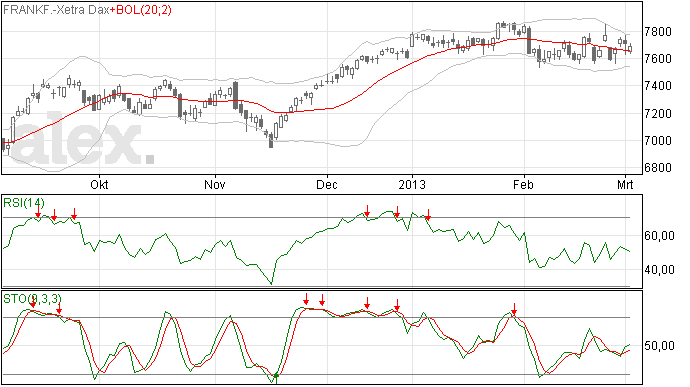Viewport: 690px width, 387px height.
Task: Select the Dec month label
Action: click(x=327, y=184)
